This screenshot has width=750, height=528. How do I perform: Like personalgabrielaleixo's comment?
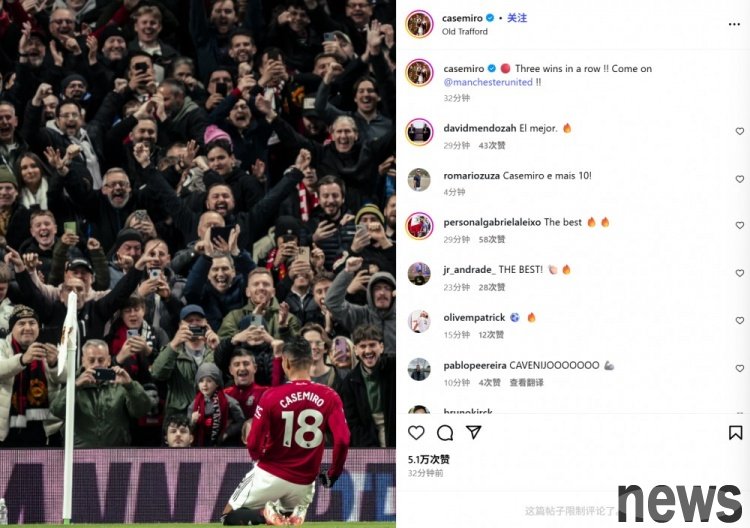coord(739,225)
